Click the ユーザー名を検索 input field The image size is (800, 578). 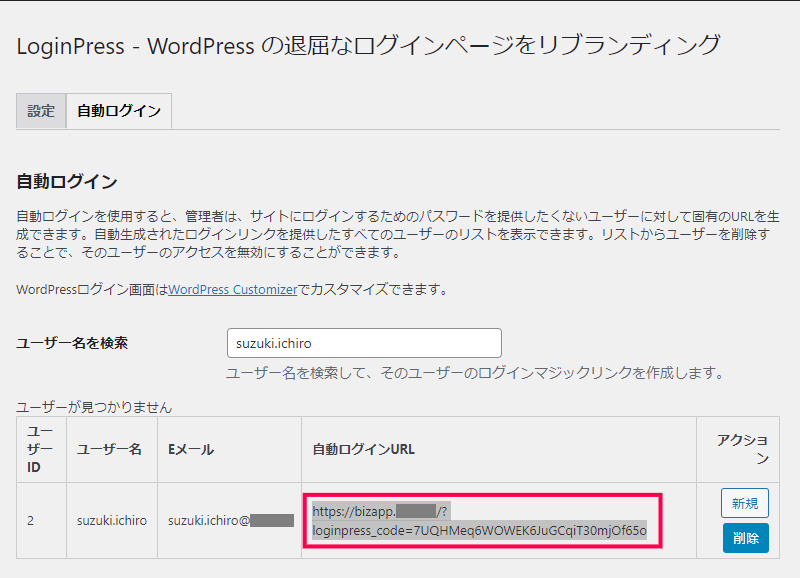click(x=364, y=343)
